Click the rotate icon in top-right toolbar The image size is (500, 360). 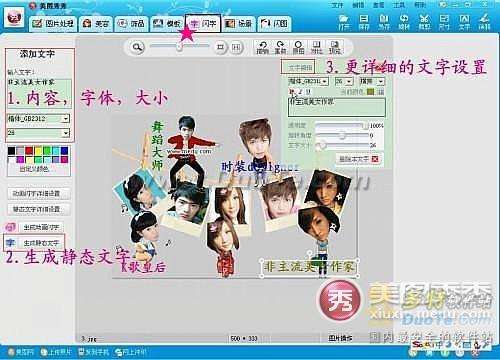[404, 22]
